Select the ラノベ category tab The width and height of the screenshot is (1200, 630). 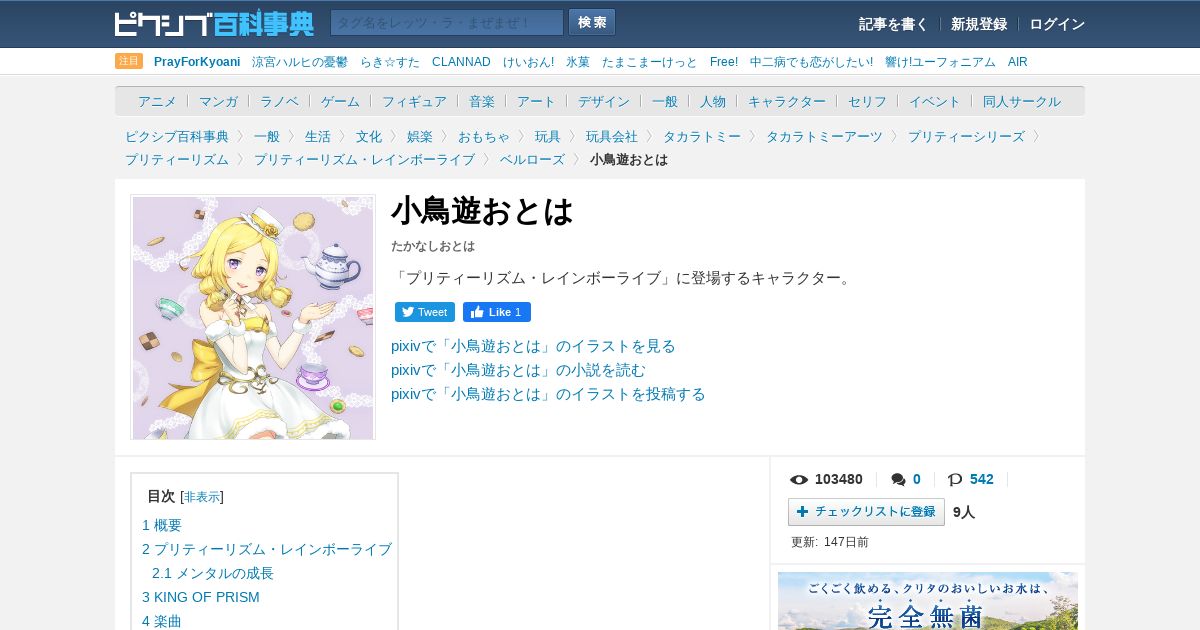tap(279, 101)
